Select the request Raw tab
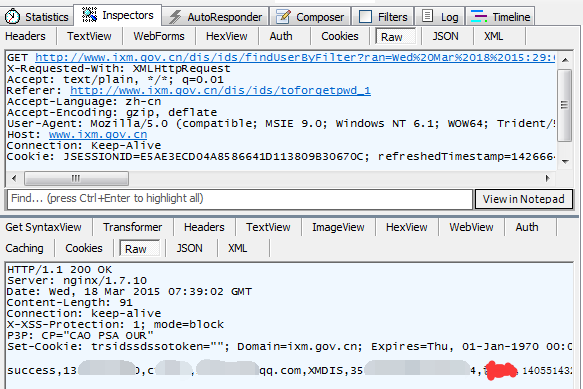 [395, 36]
